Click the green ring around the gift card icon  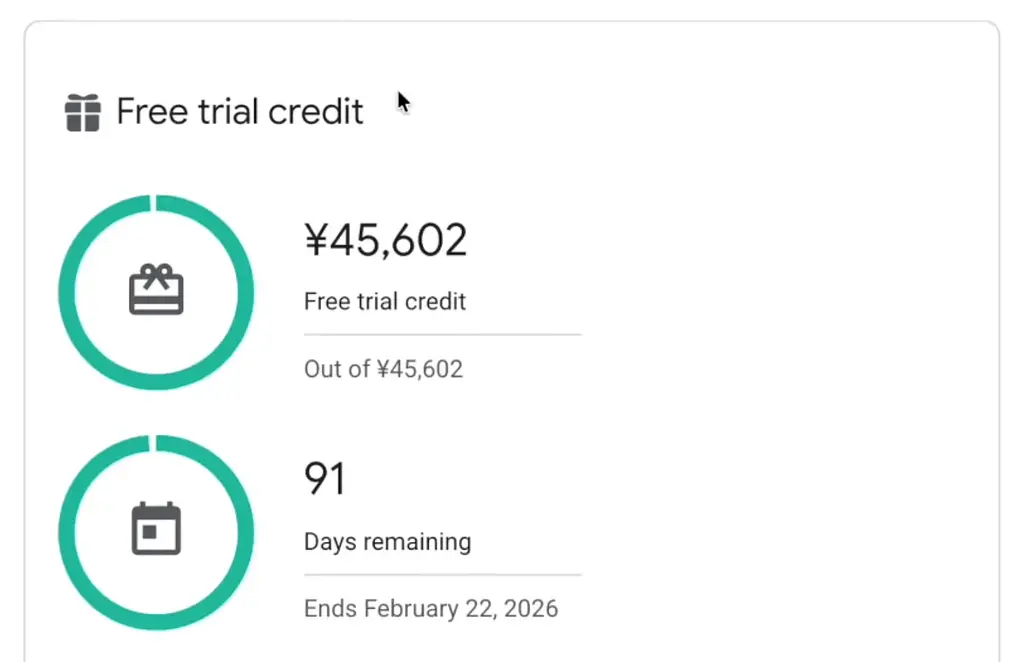point(67,292)
